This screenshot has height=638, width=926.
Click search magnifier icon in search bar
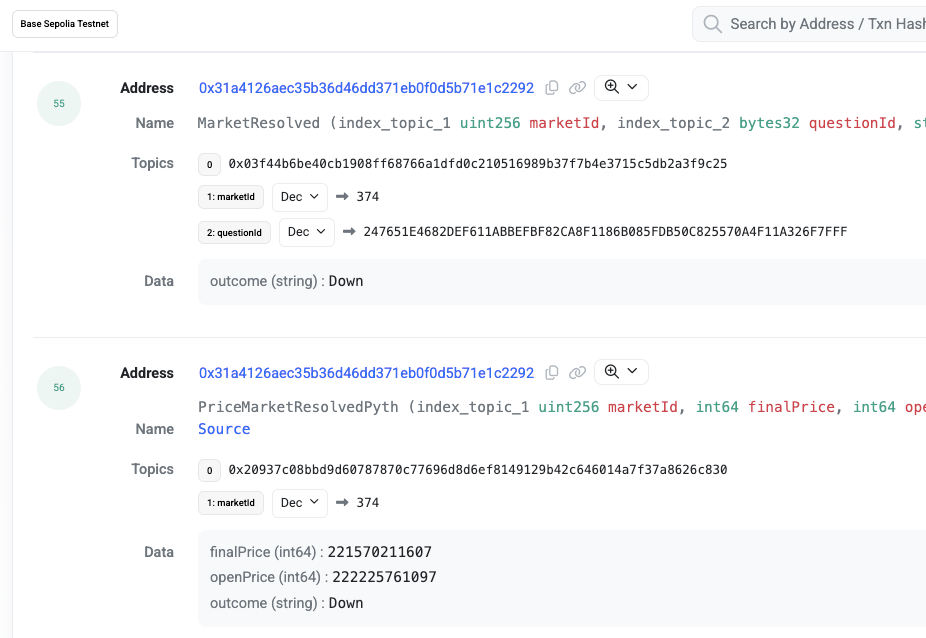712,24
